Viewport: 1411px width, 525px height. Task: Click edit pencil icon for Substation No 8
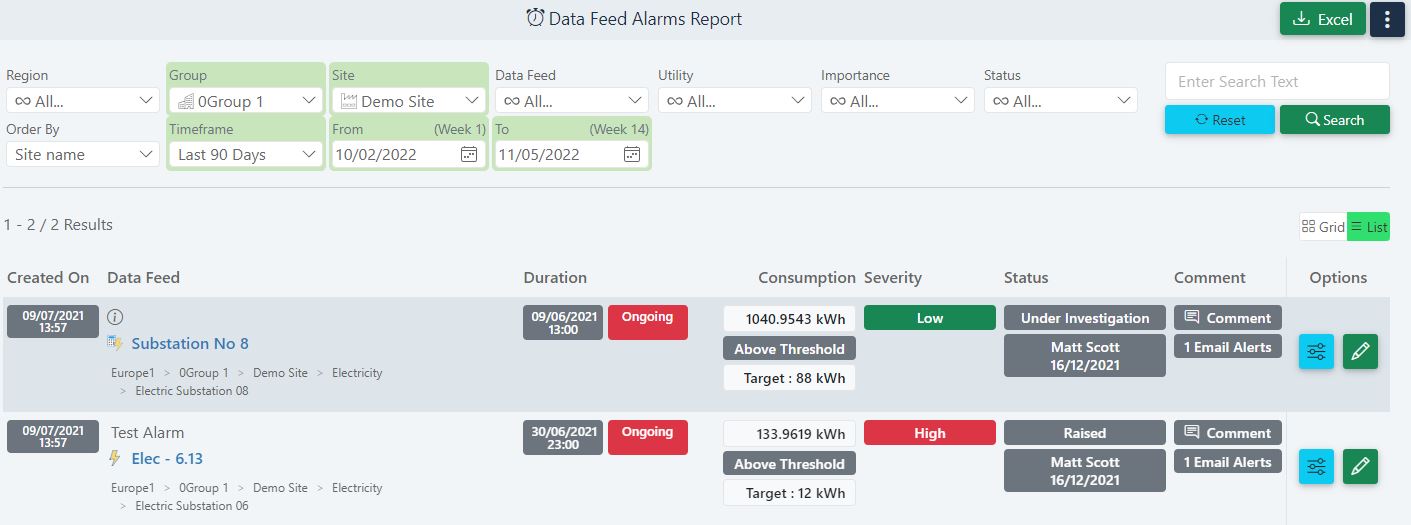tap(1360, 351)
